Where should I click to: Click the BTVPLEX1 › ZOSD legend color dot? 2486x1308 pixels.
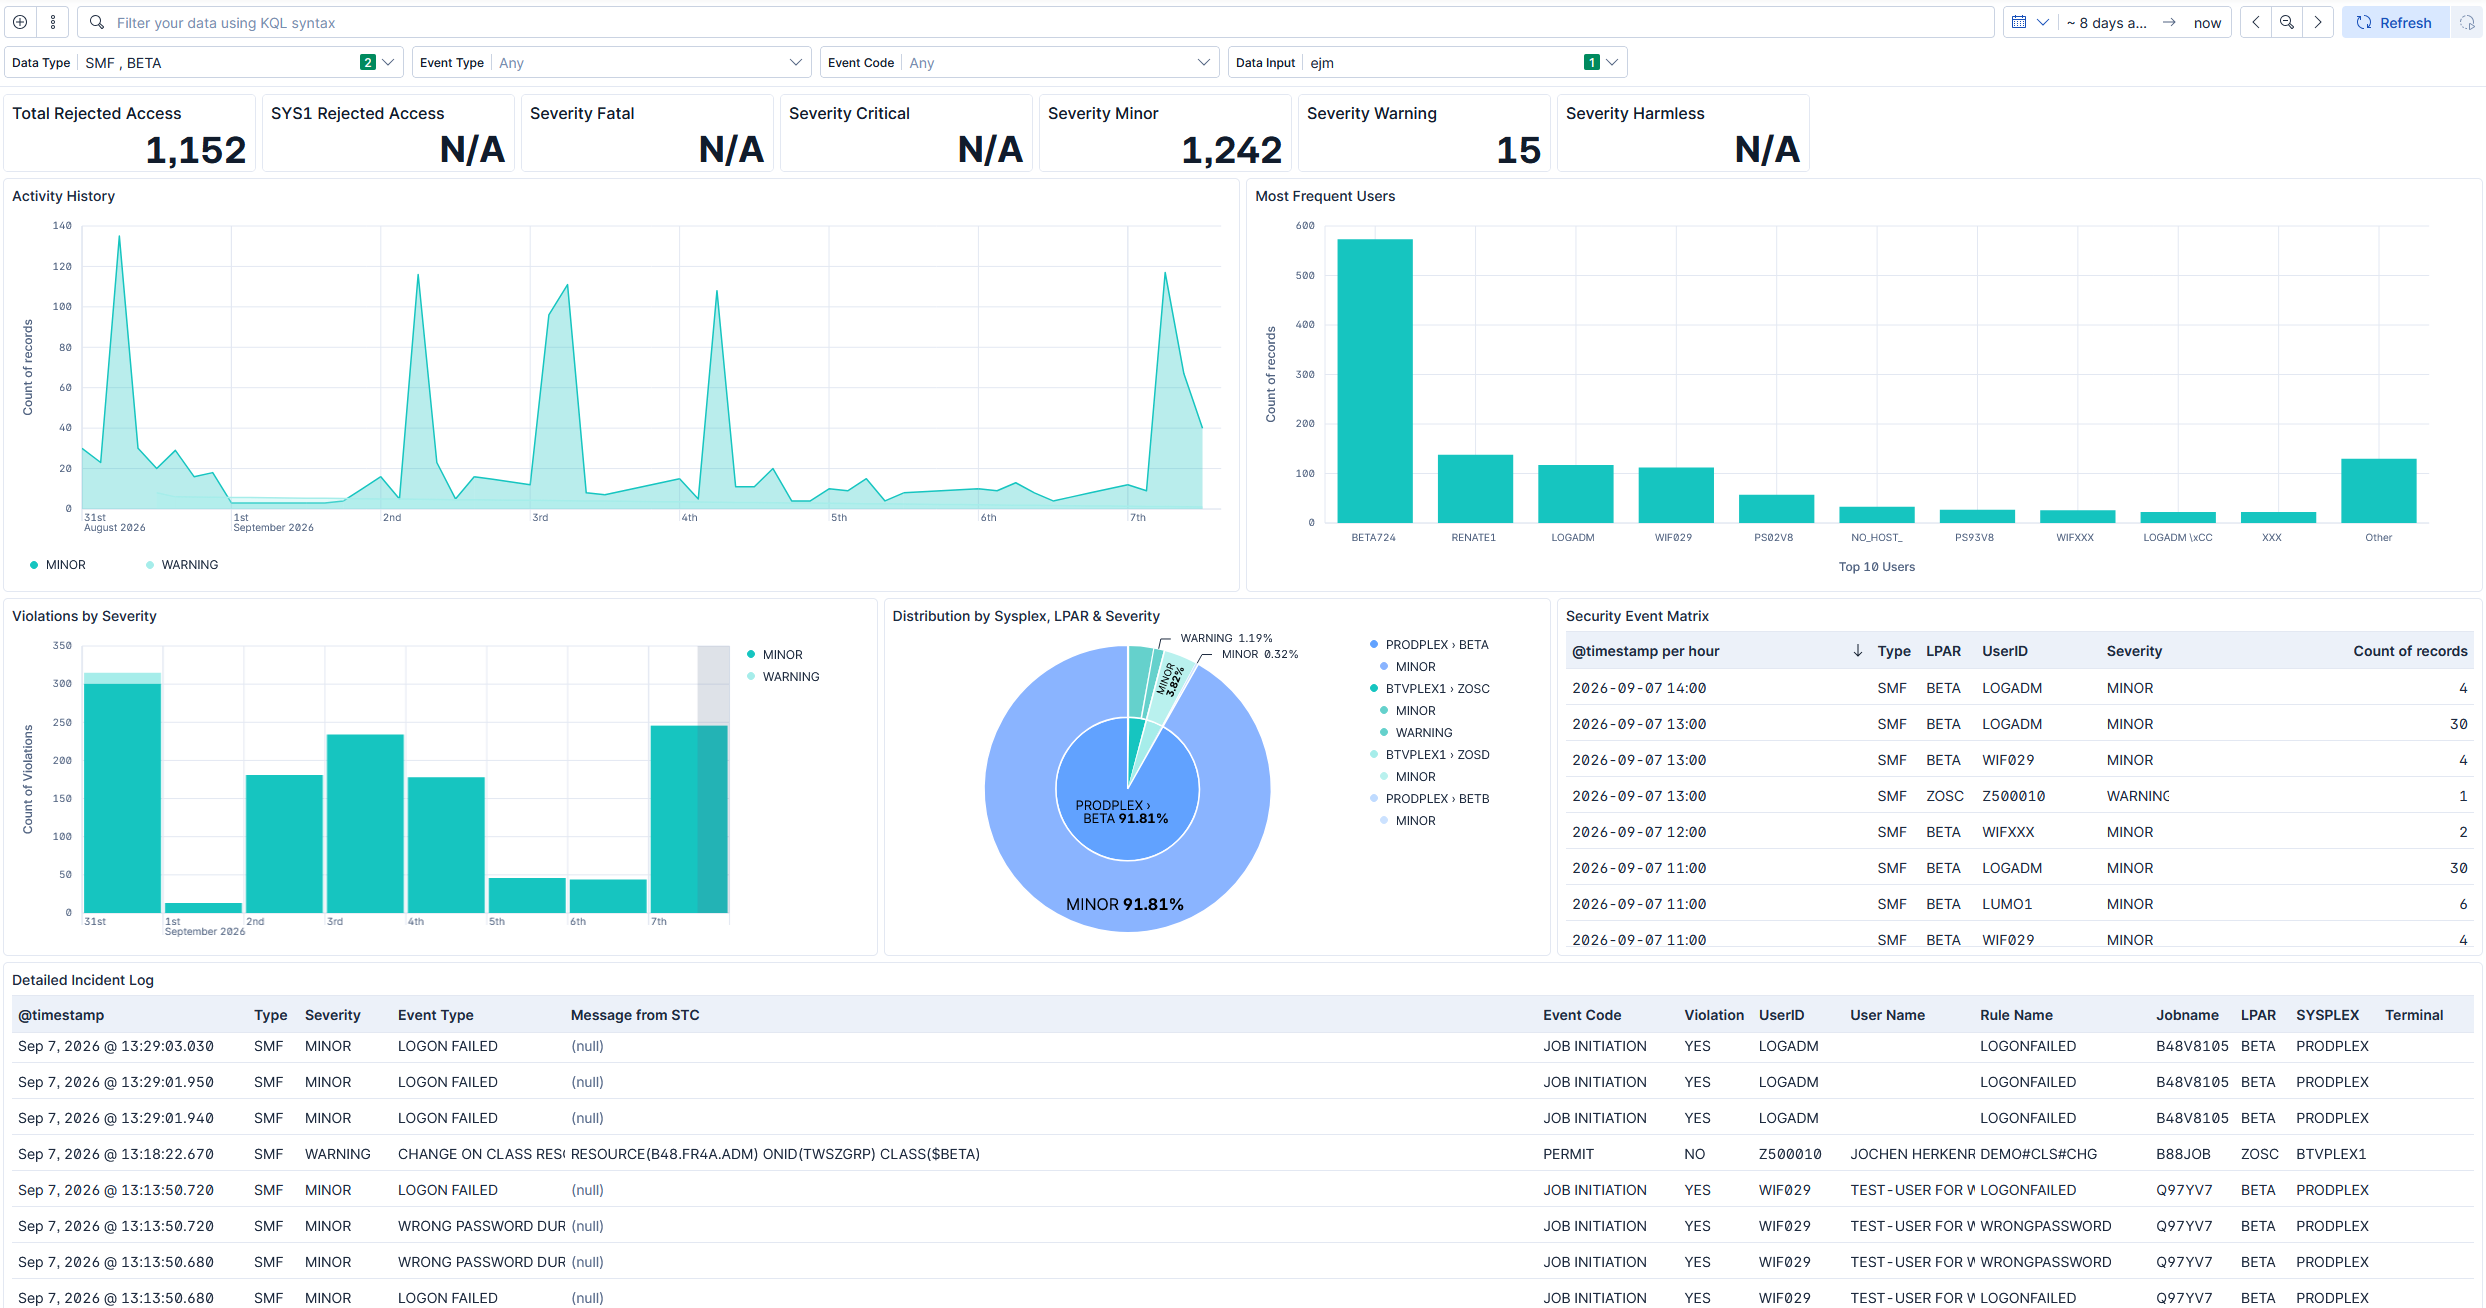tap(1374, 755)
